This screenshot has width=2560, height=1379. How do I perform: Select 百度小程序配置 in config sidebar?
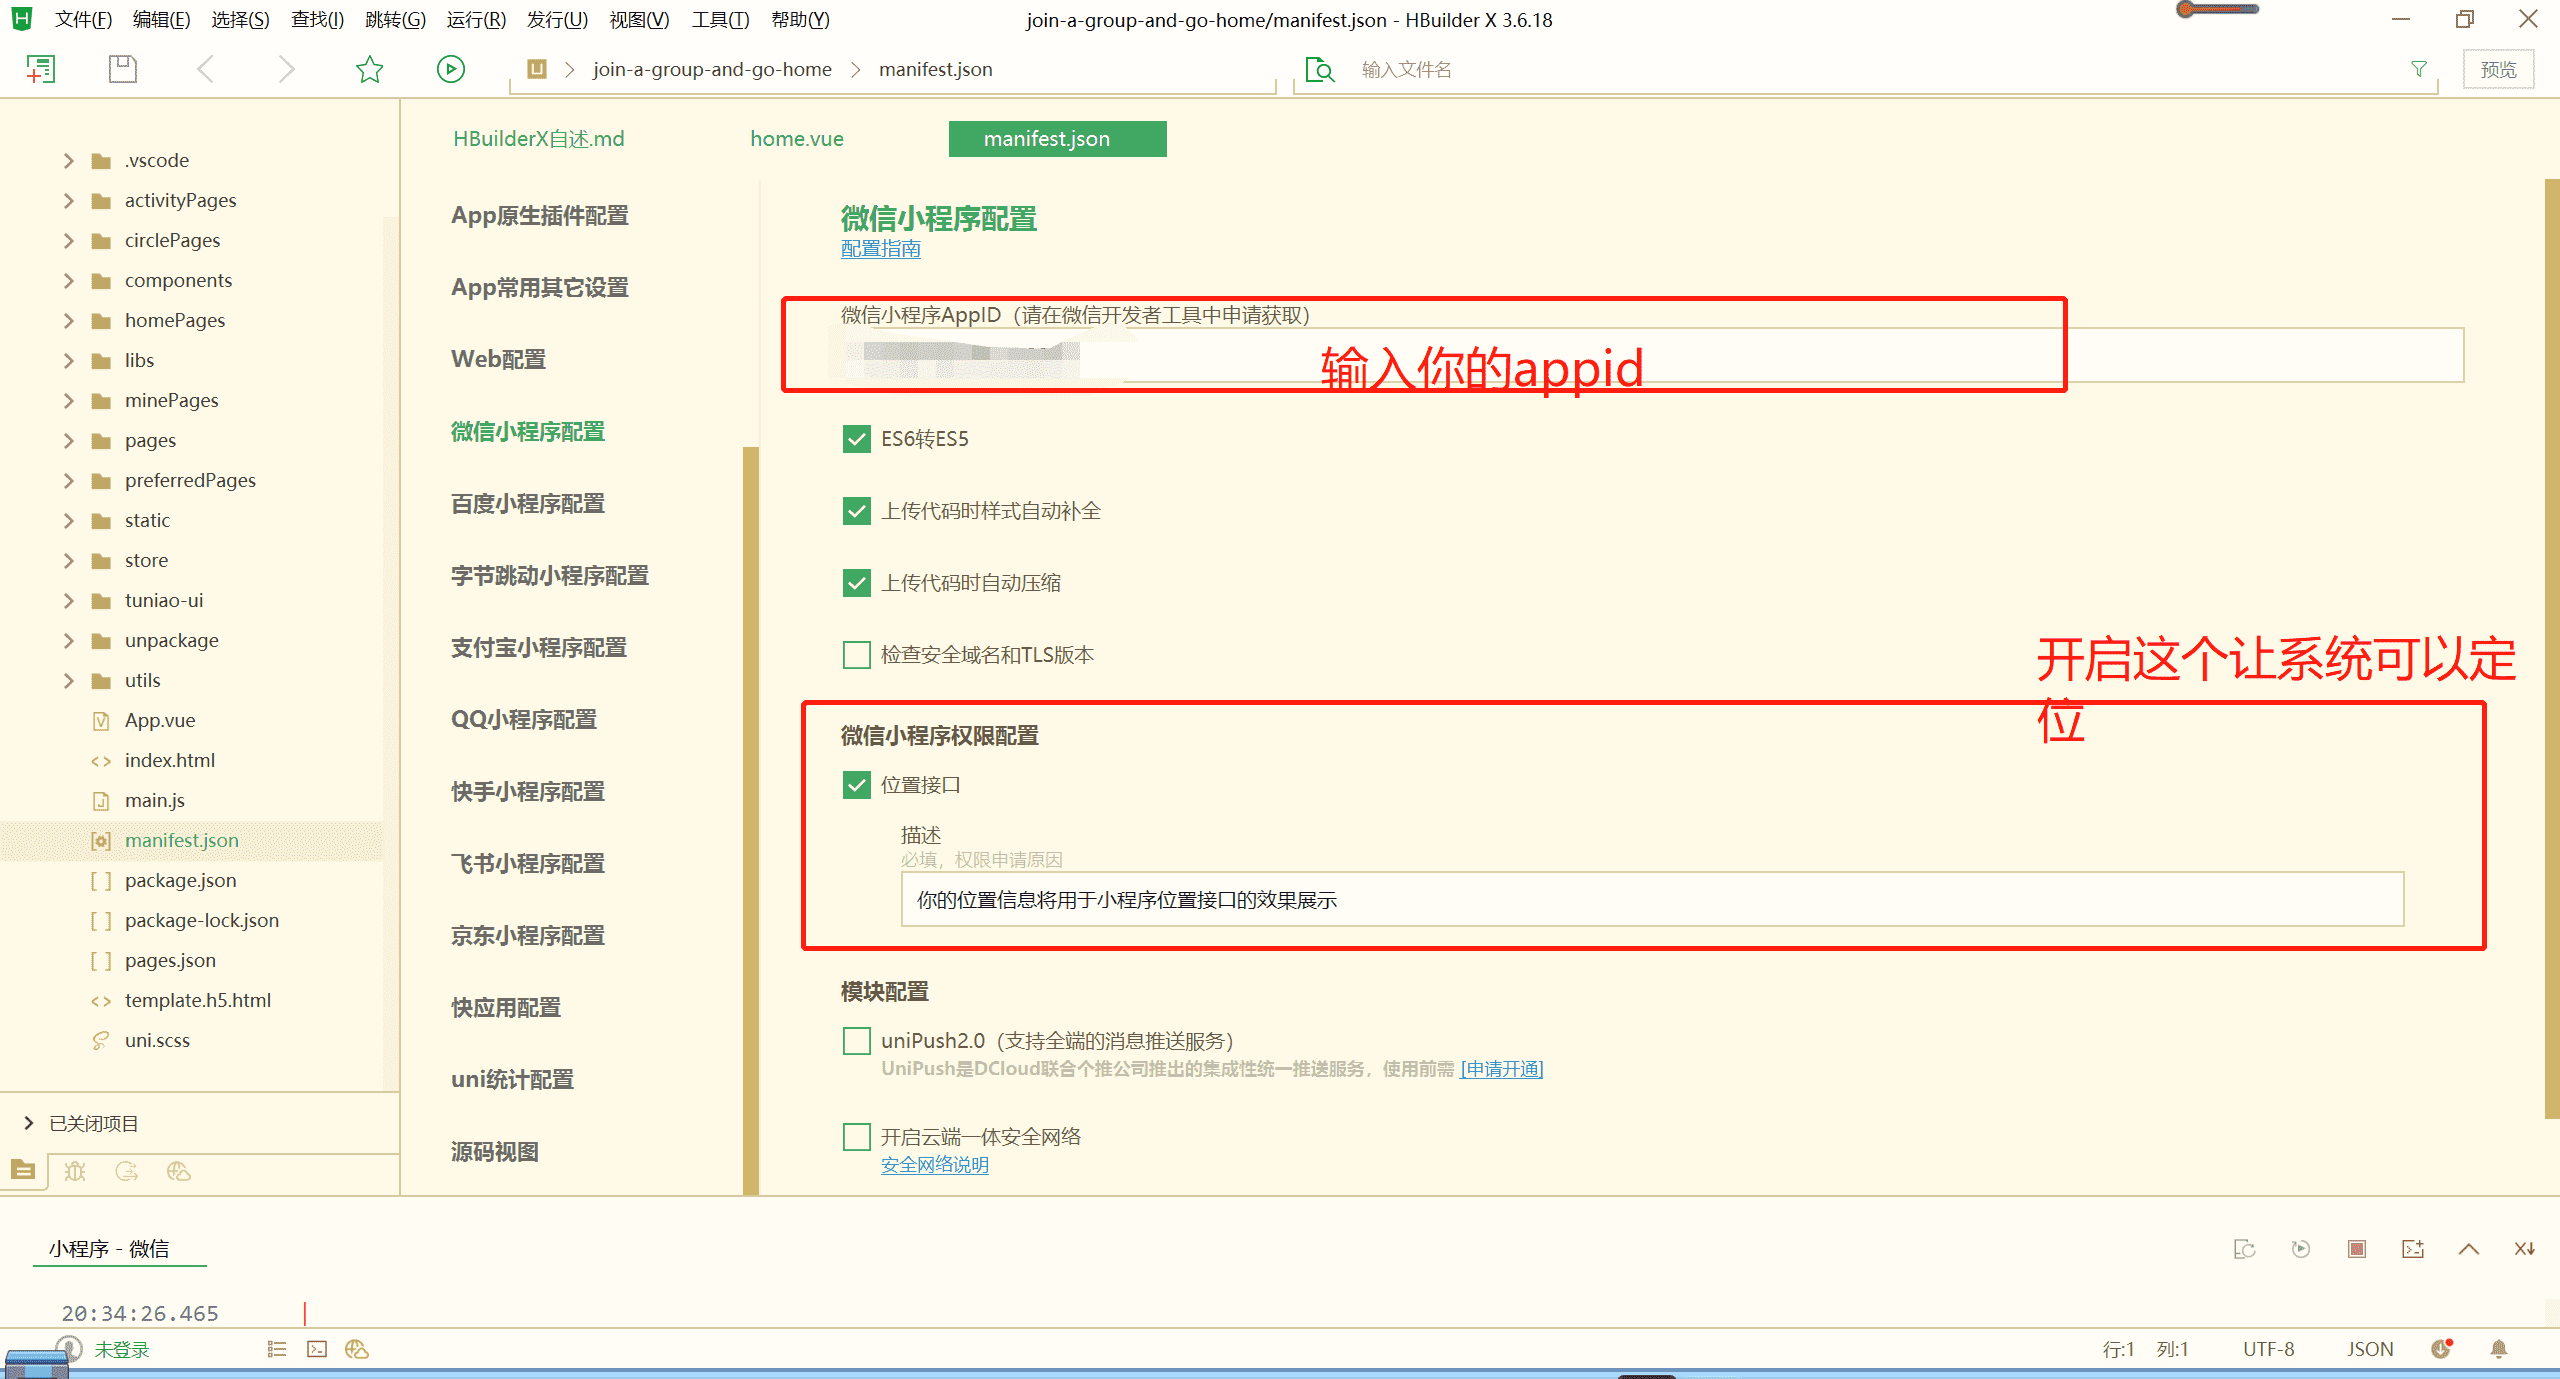click(527, 504)
